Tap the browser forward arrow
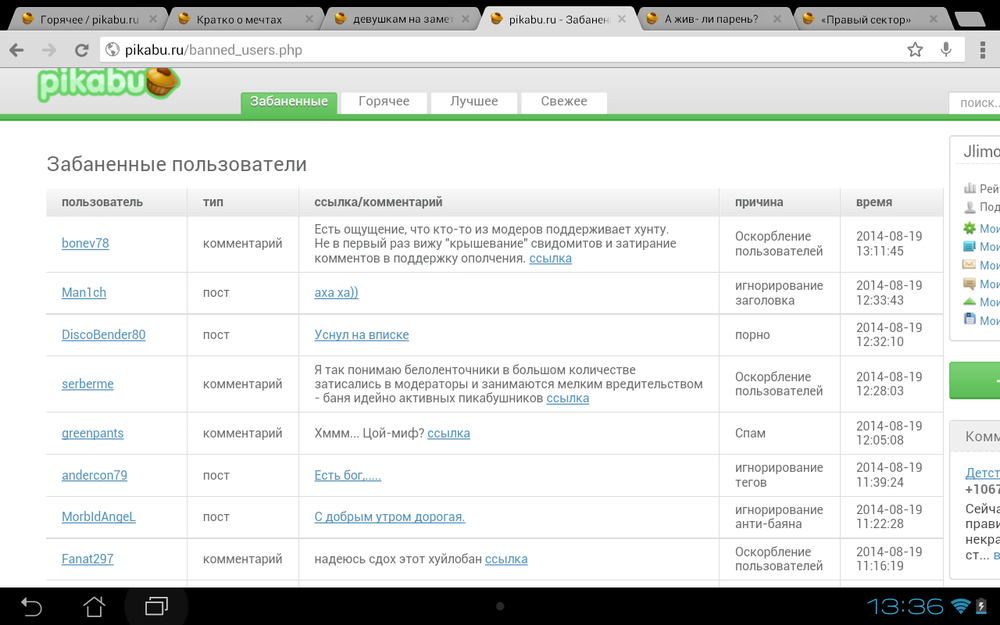Image resolution: width=1000 pixels, height=625 pixels. coord(49,50)
